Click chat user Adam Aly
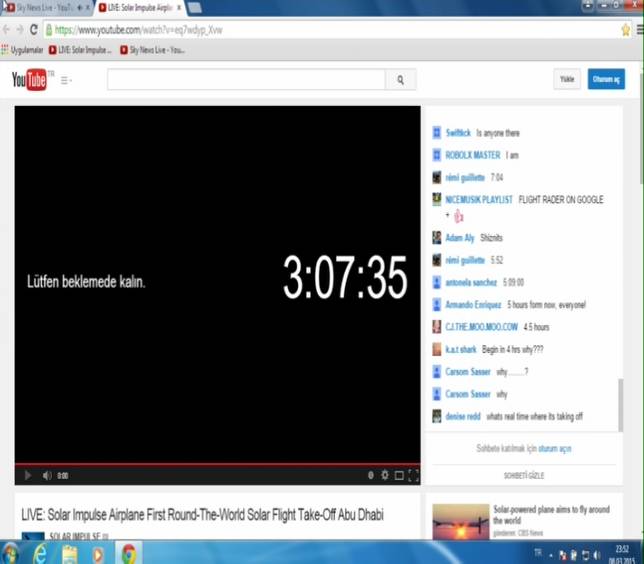The width and height of the screenshot is (644, 564). click(x=460, y=238)
